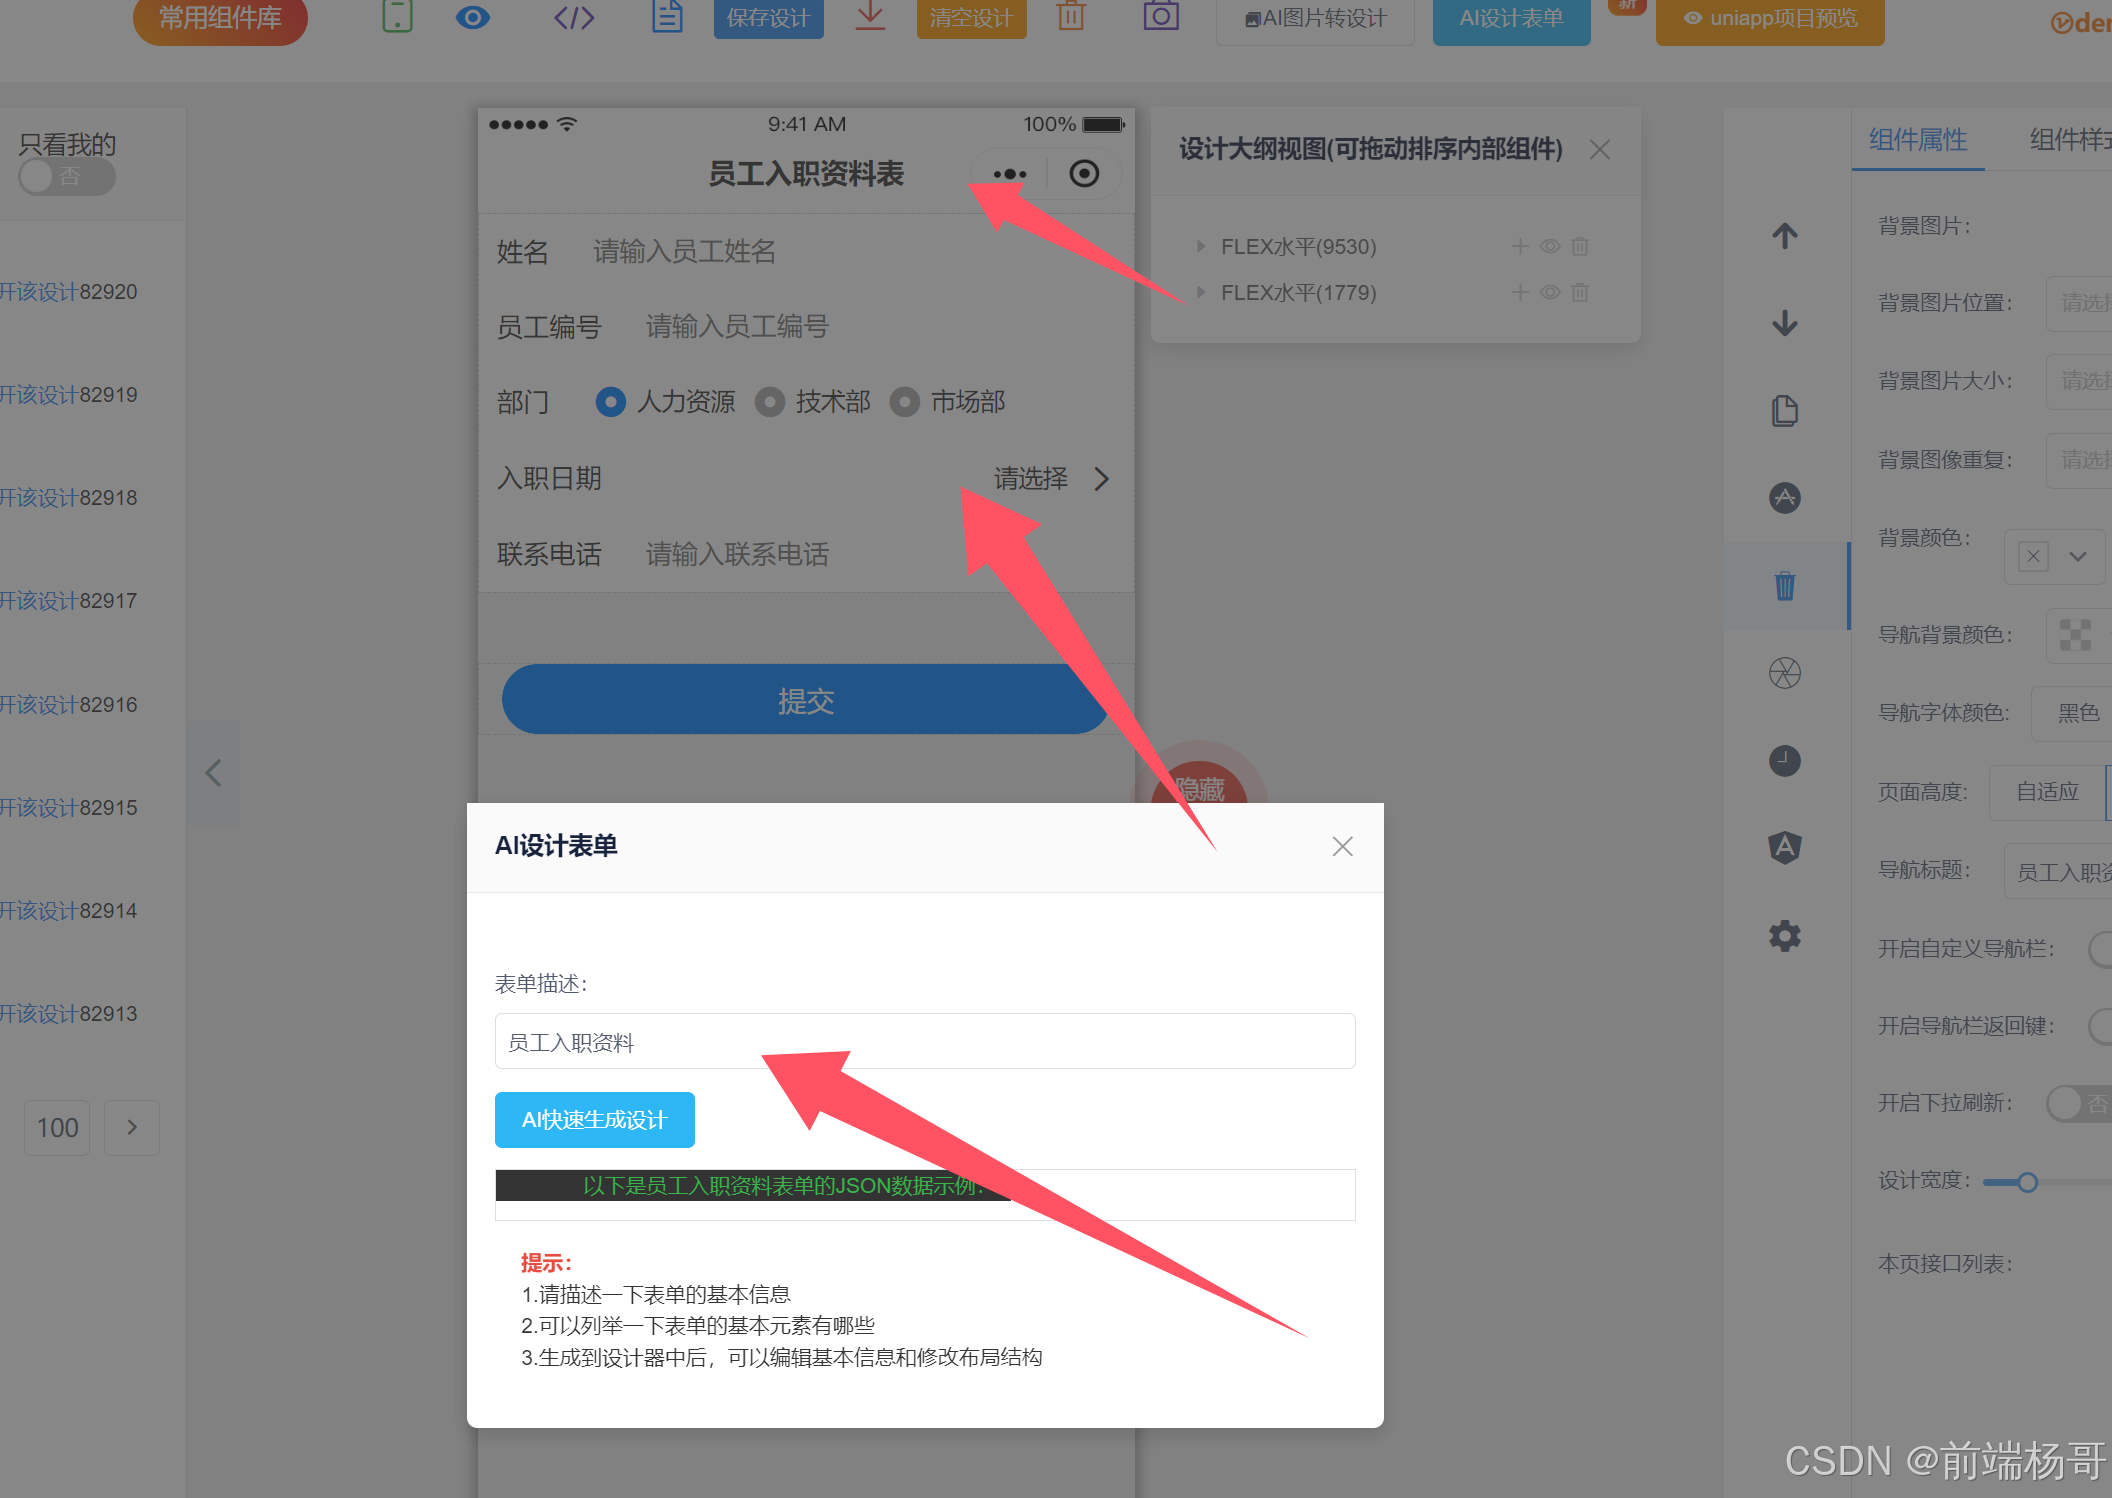Click the delete trash icon in top toolbar
2112x1498 pixels.
1071,17
